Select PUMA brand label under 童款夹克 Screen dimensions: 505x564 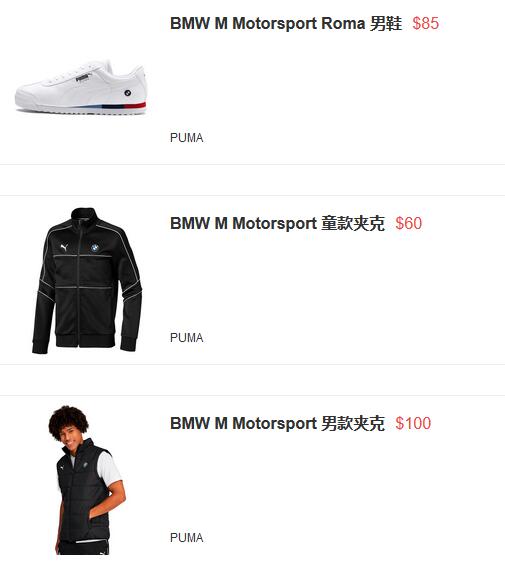point(186,338)
